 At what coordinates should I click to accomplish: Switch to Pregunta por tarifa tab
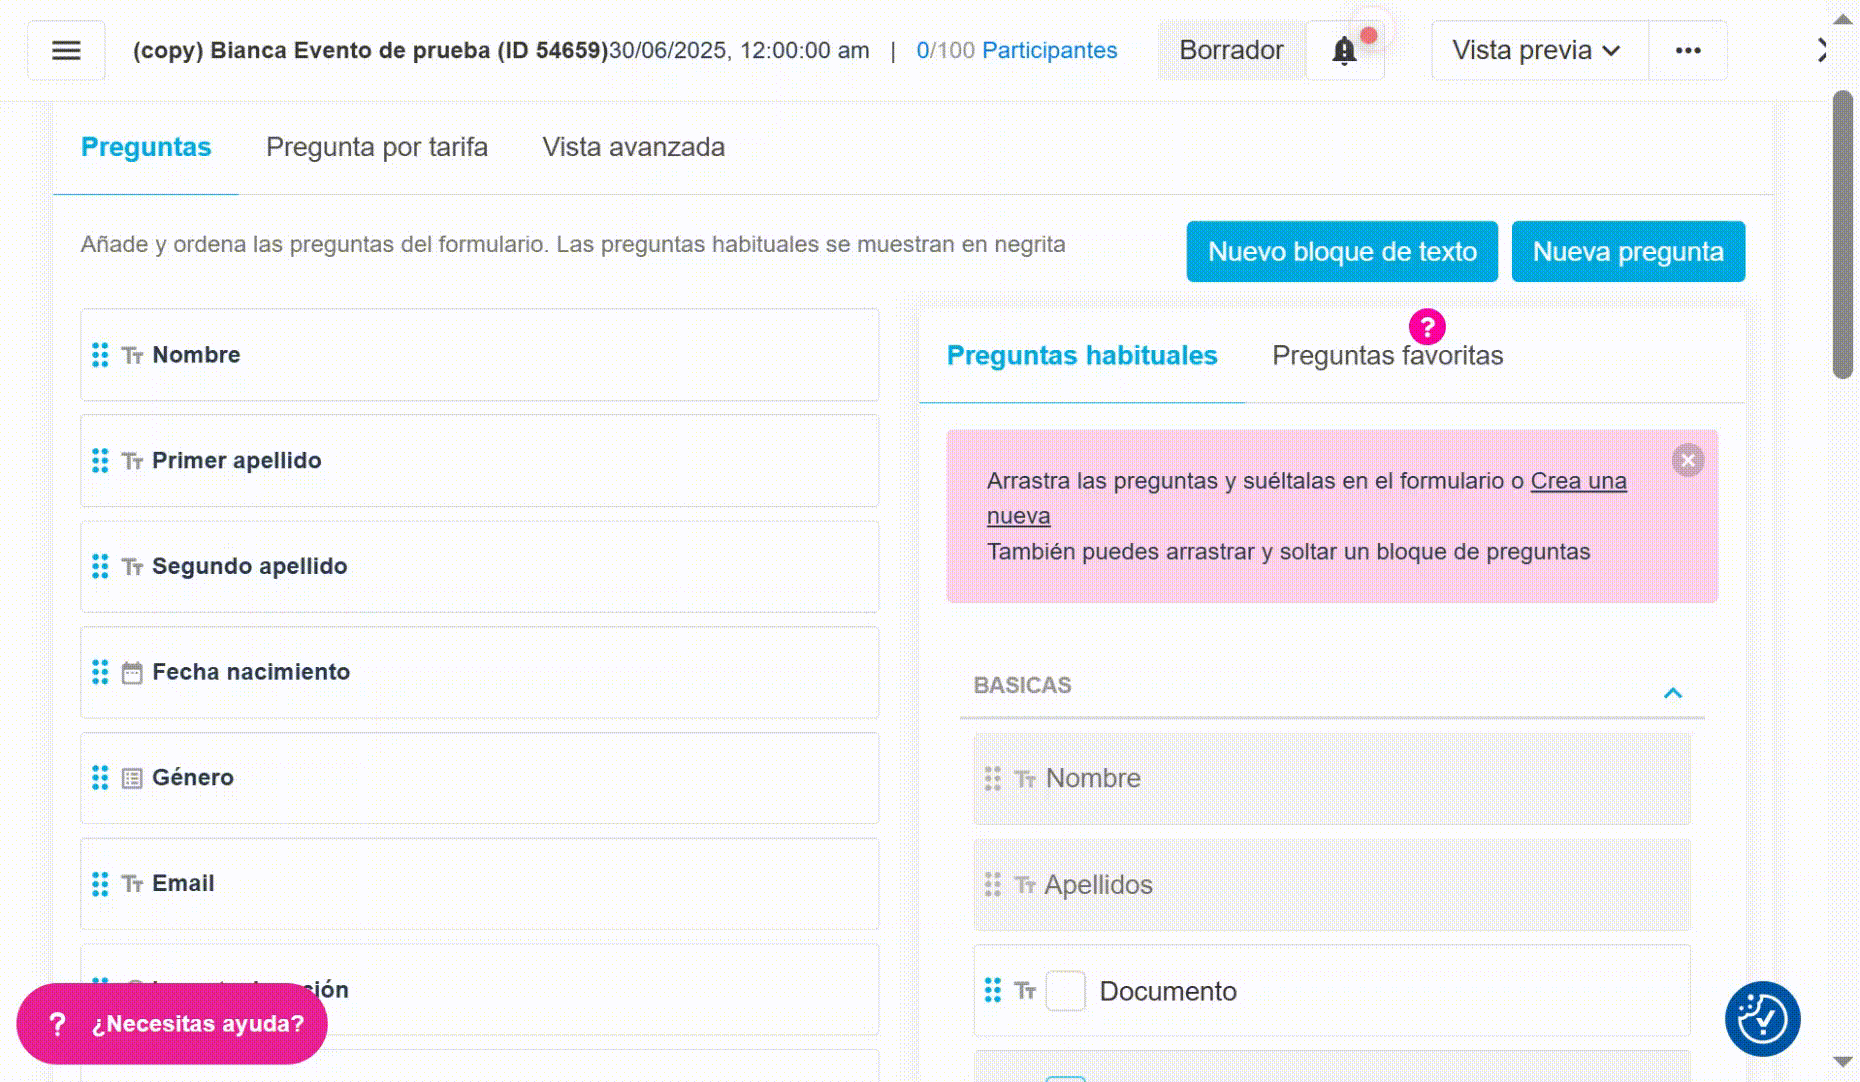377,147
